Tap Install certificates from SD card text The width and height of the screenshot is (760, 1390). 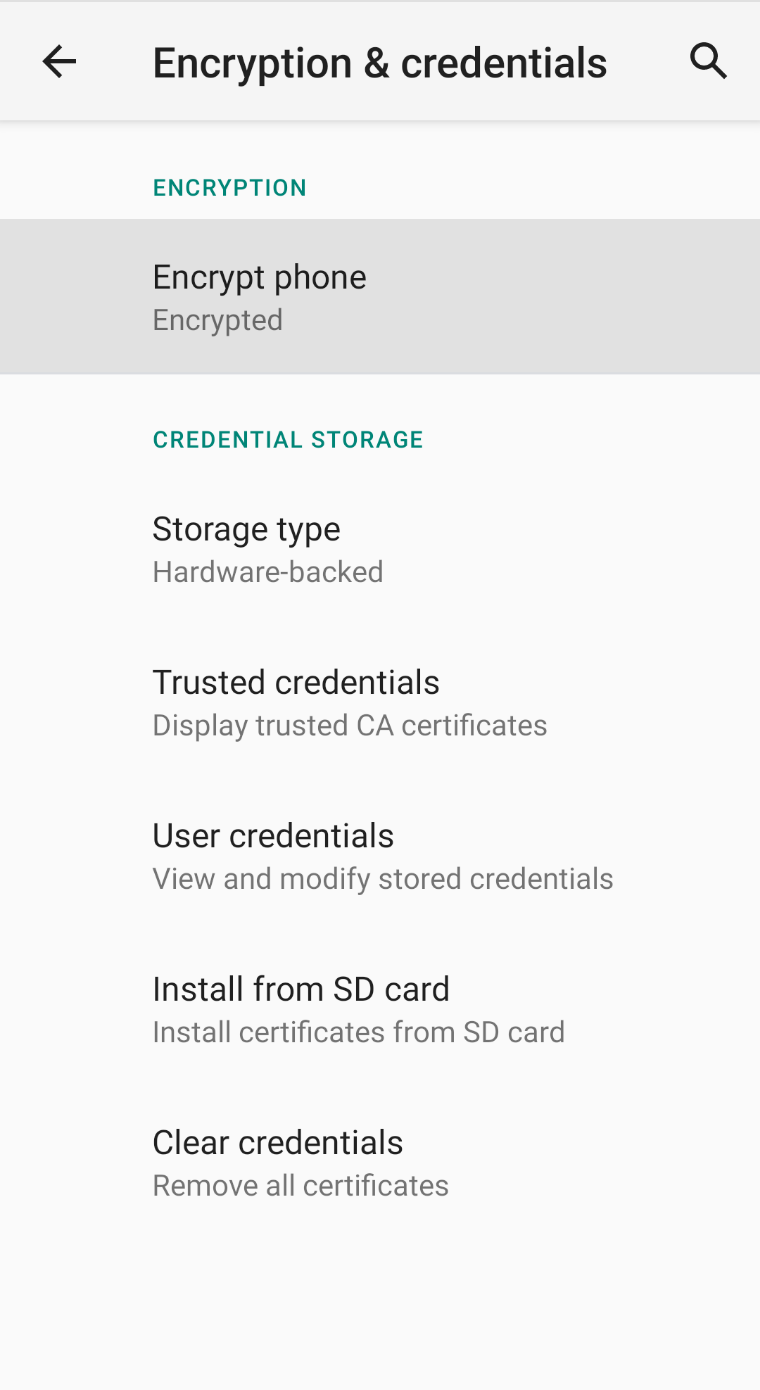[x=358, y=1031]
